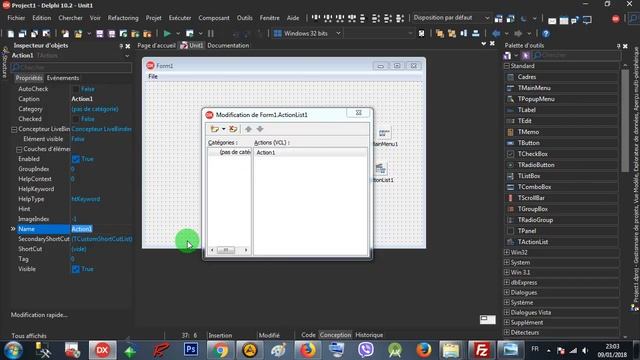This screenshot has height=360, width=640.
Task: Click the ShortCut property value (vide)
Action: [x=79, y=249]
